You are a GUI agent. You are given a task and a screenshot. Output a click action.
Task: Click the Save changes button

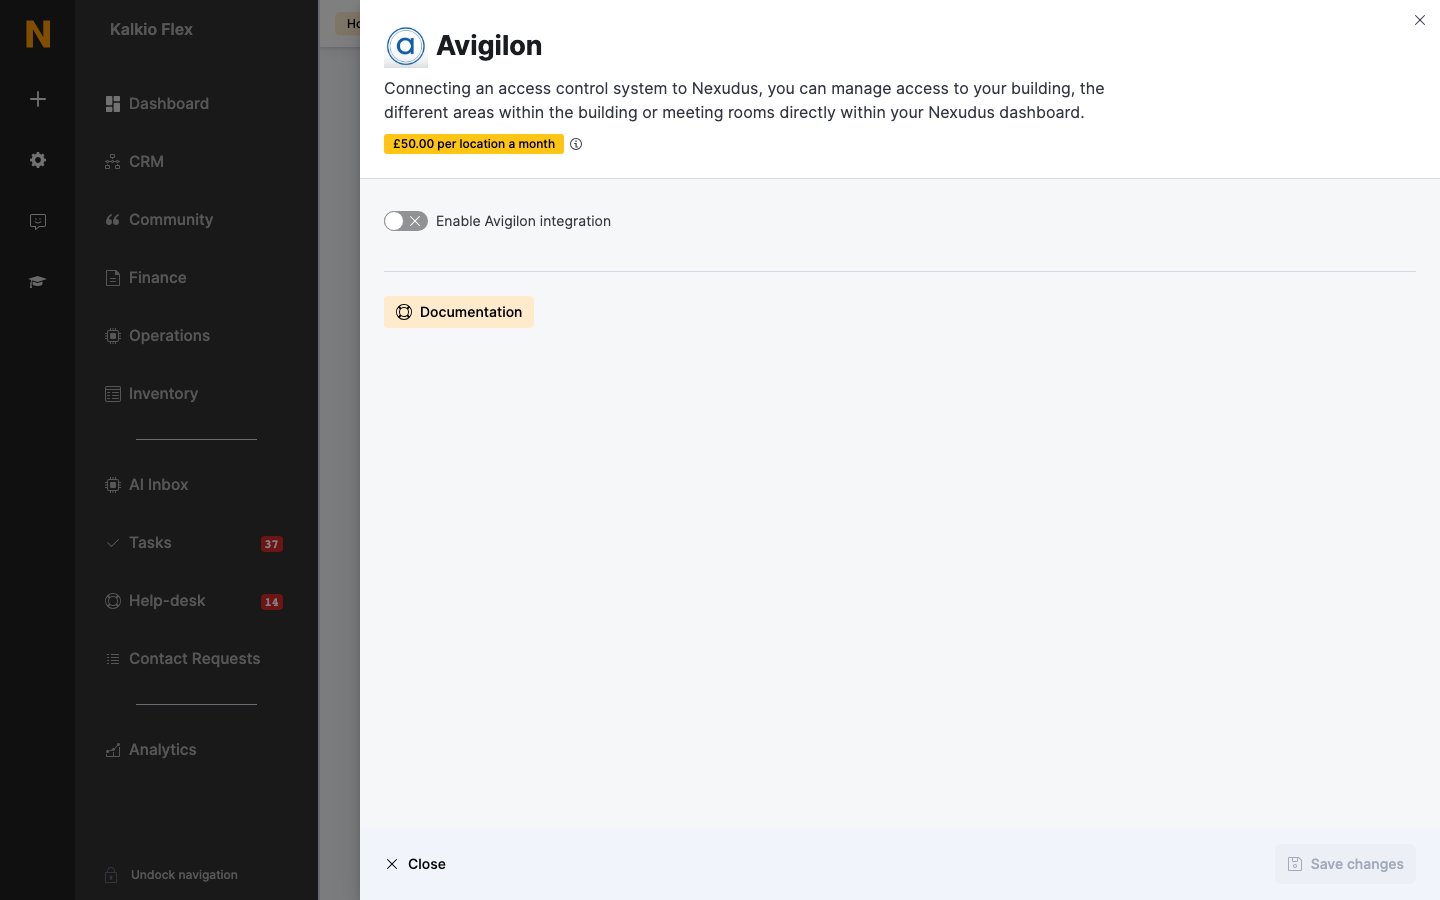tap(1345, 864)
